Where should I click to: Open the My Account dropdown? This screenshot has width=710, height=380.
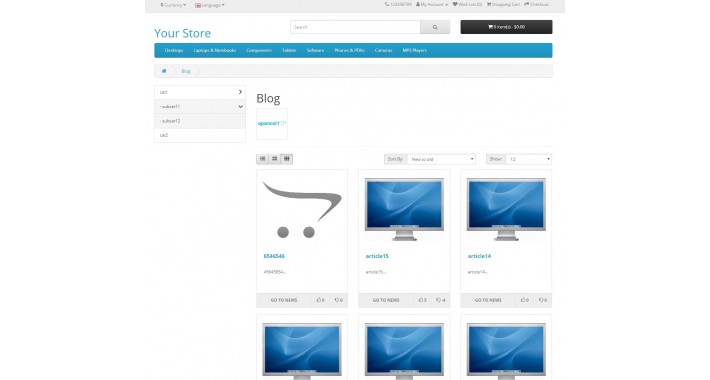tap(432, 5)
